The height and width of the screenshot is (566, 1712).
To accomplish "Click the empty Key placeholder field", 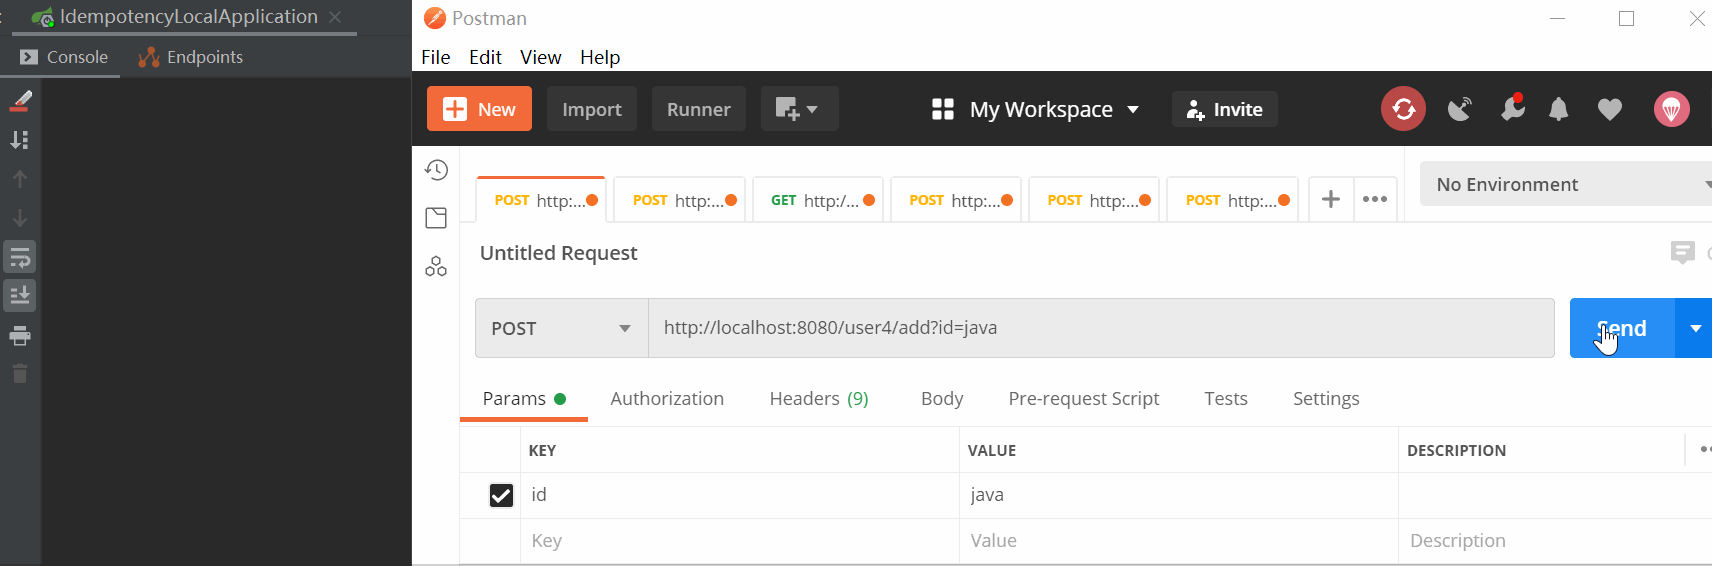I will (x=740, y=541).
